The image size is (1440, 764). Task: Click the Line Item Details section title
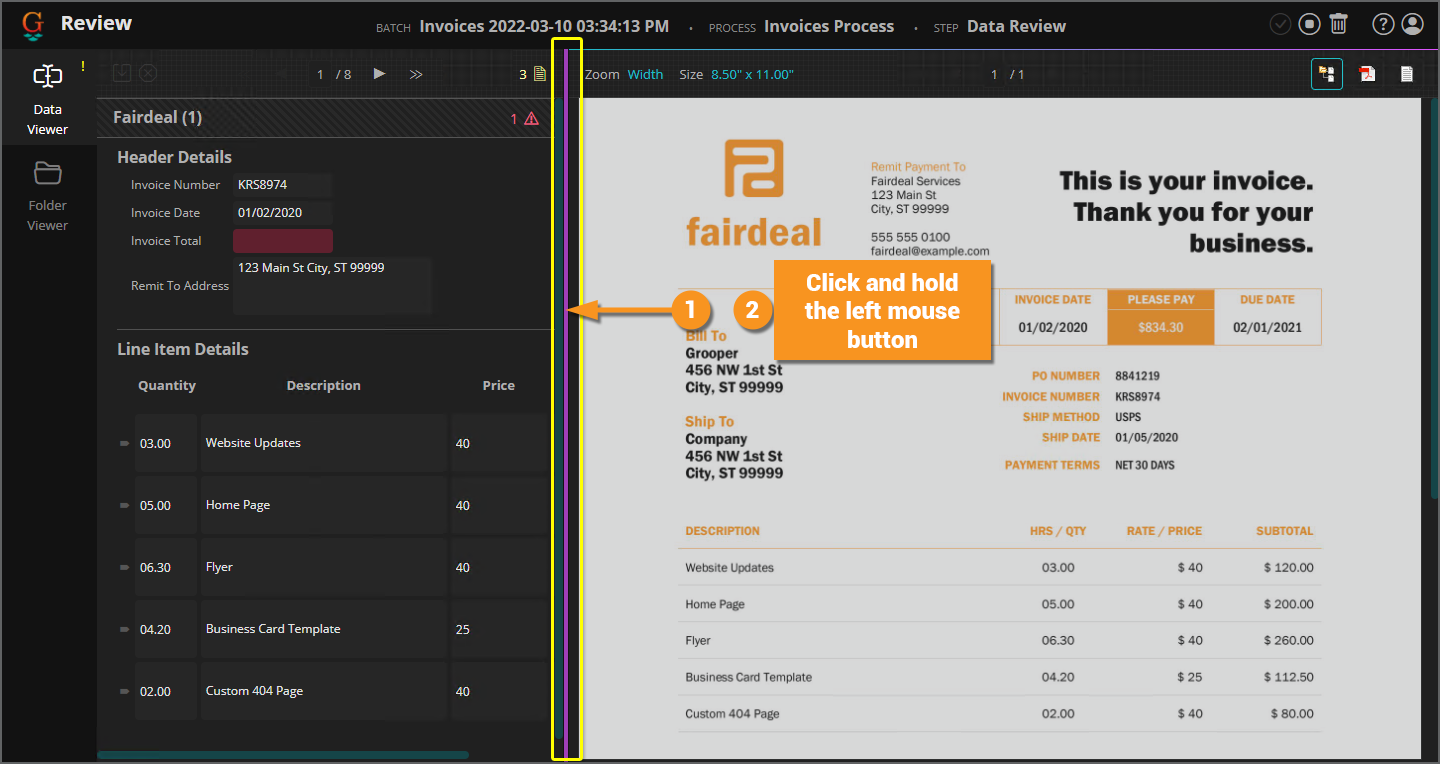click(x=183, y=349)
